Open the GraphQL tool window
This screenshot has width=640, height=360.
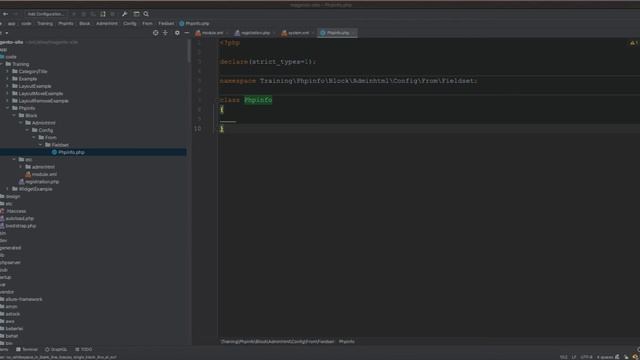[x=56, y=350]
